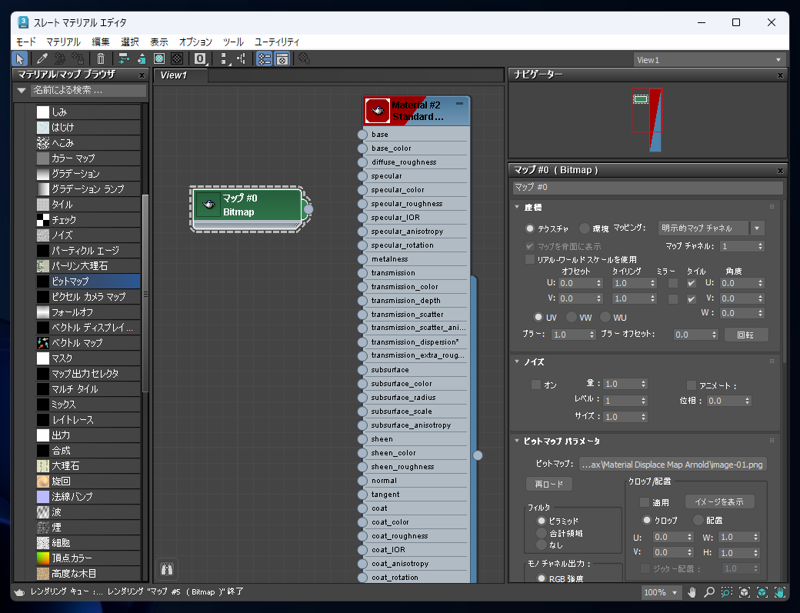
Task: Click the 名前による検索 search field
Action: click(89, 90)
